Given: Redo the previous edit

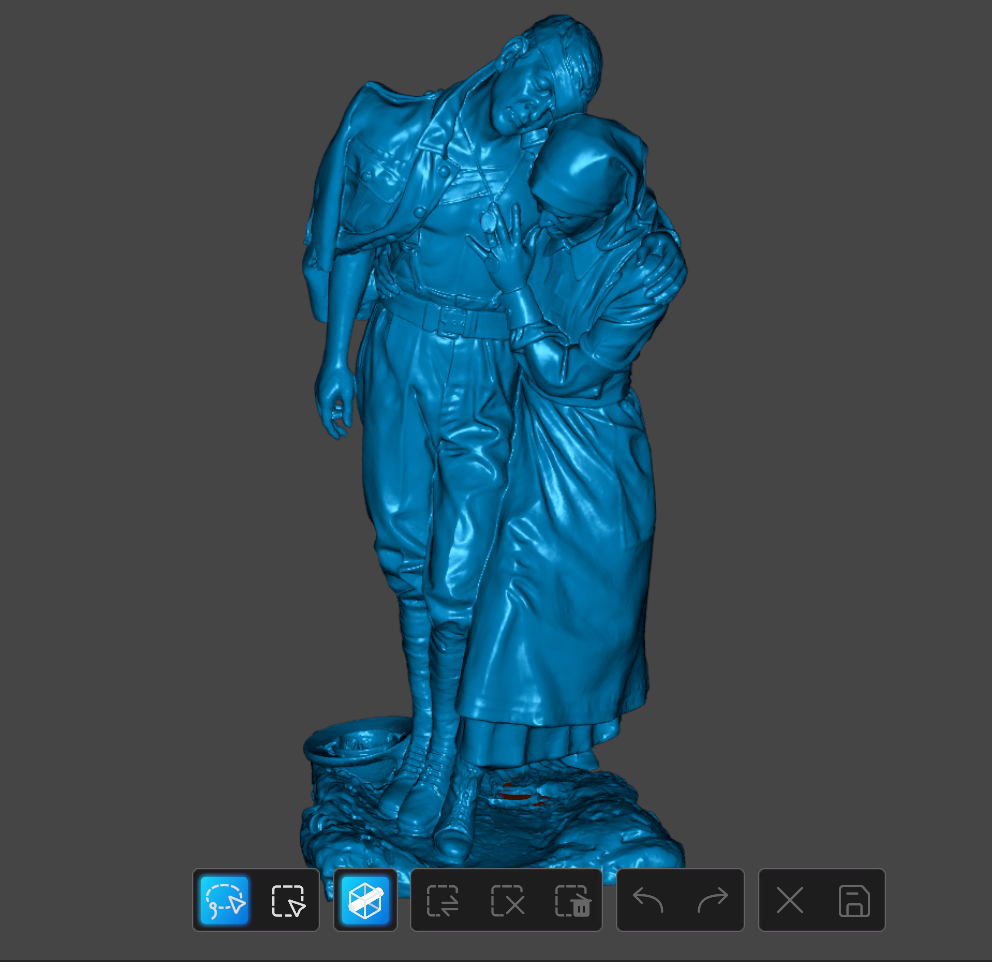Looking at the screenshot, I should pos(712,900).
